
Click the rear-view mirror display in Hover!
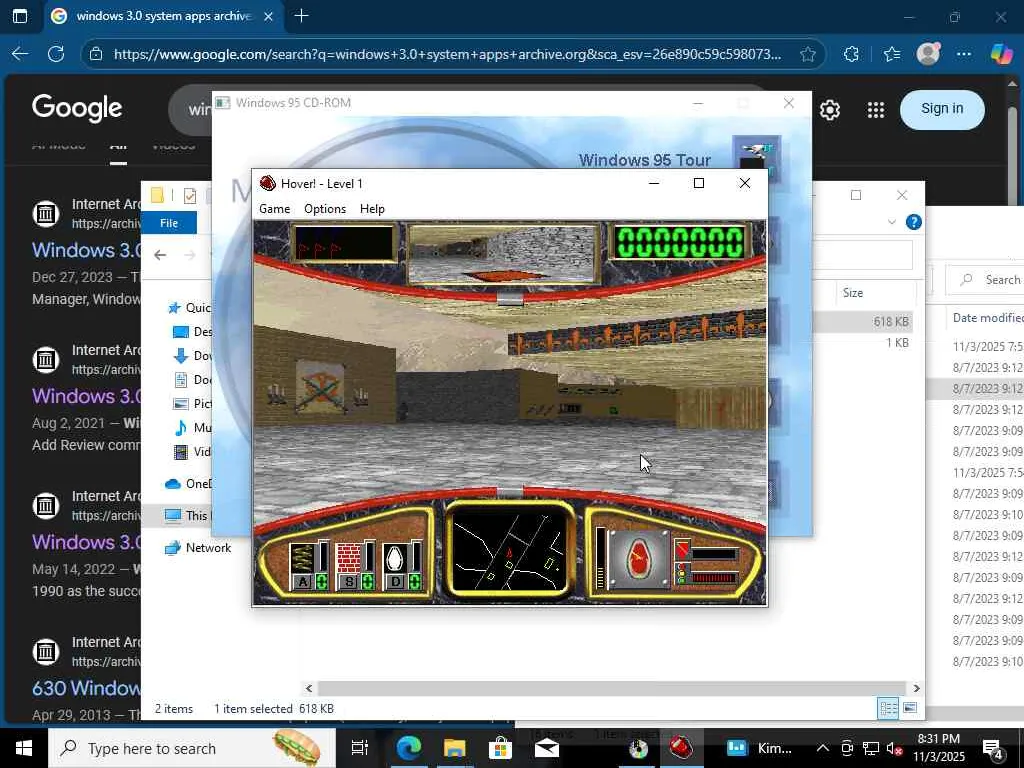(x=504, y=254)
